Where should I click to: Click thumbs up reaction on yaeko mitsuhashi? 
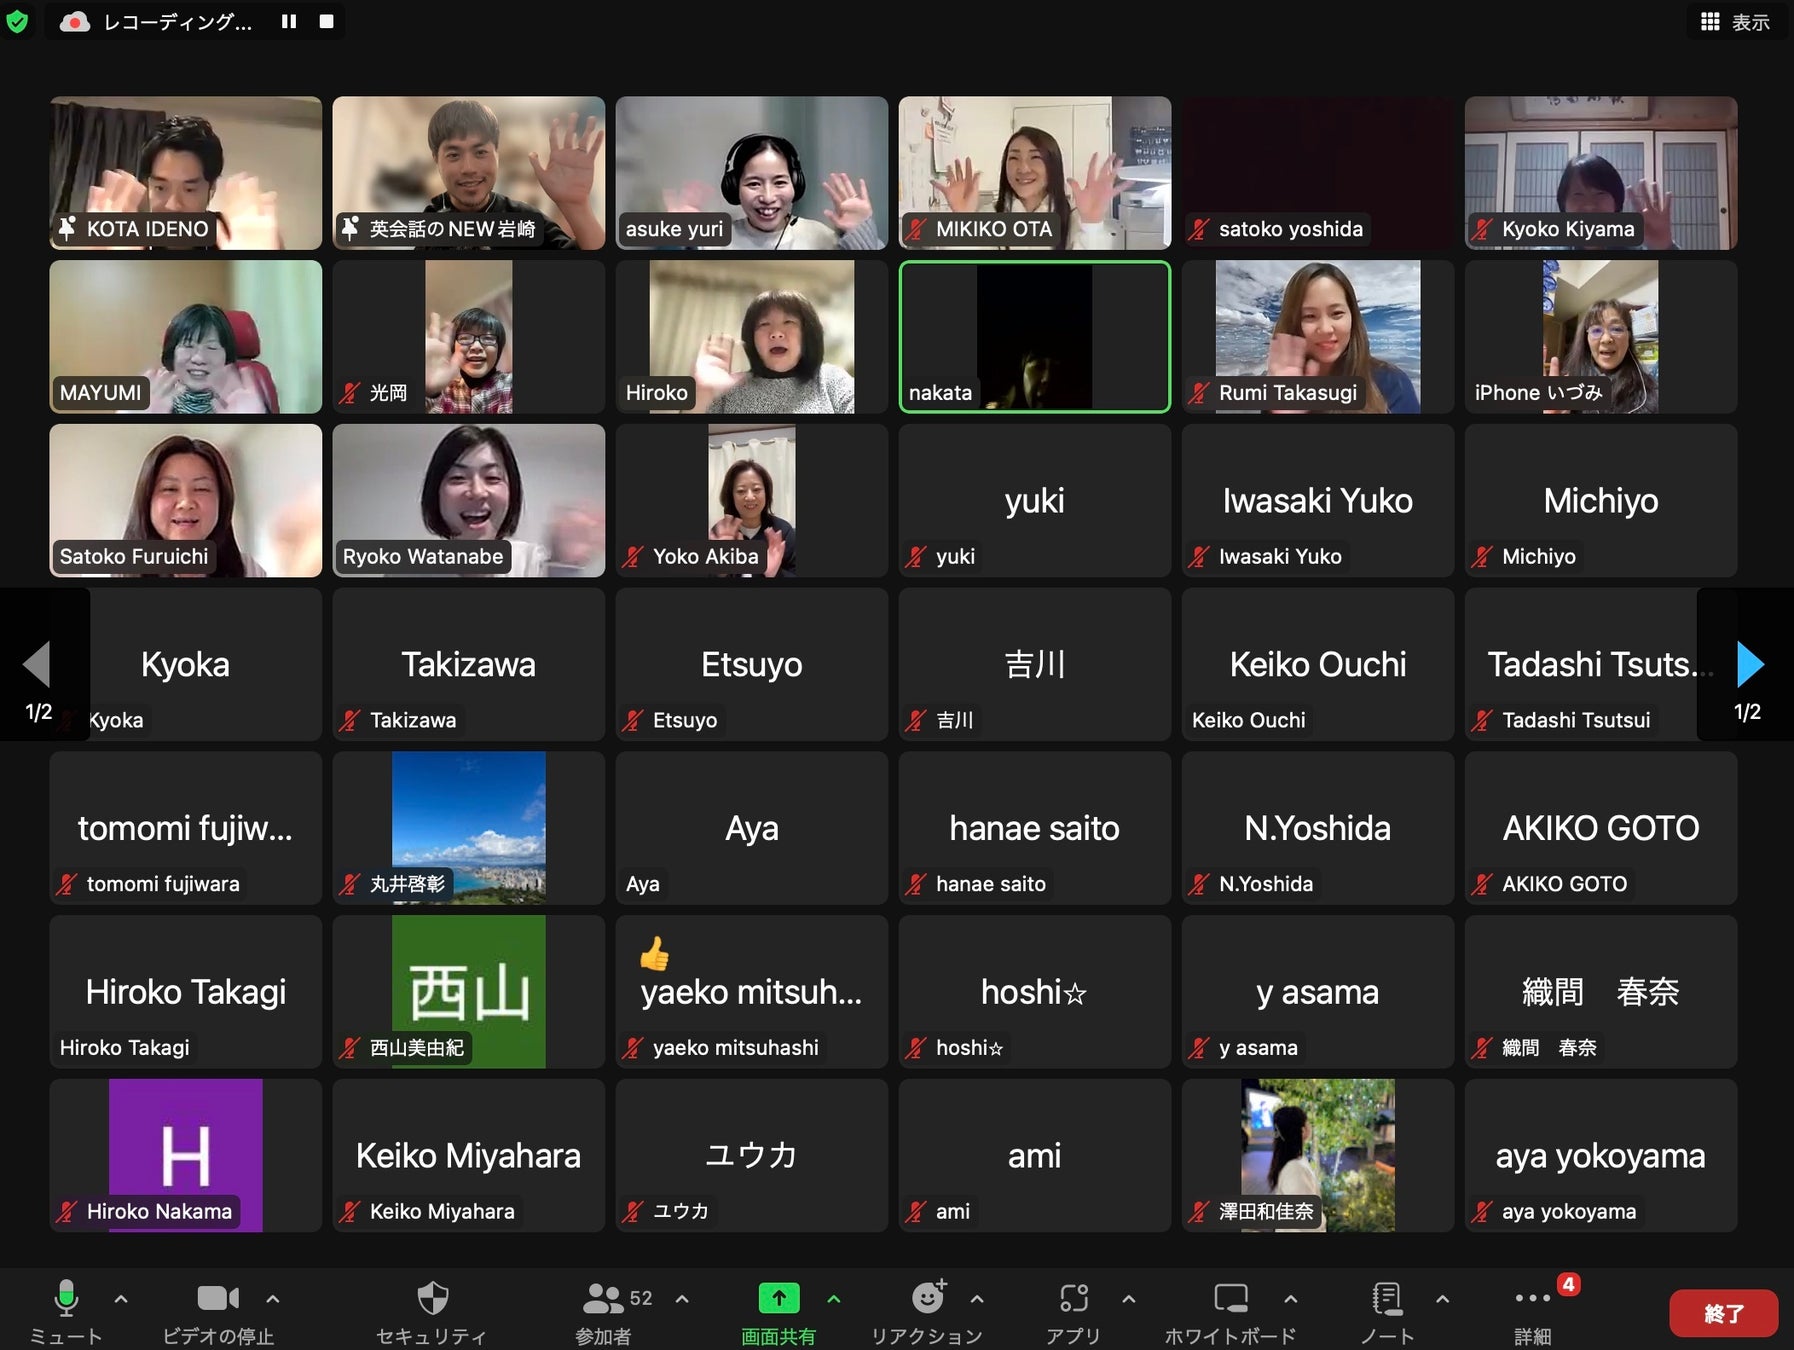point(654,954)
